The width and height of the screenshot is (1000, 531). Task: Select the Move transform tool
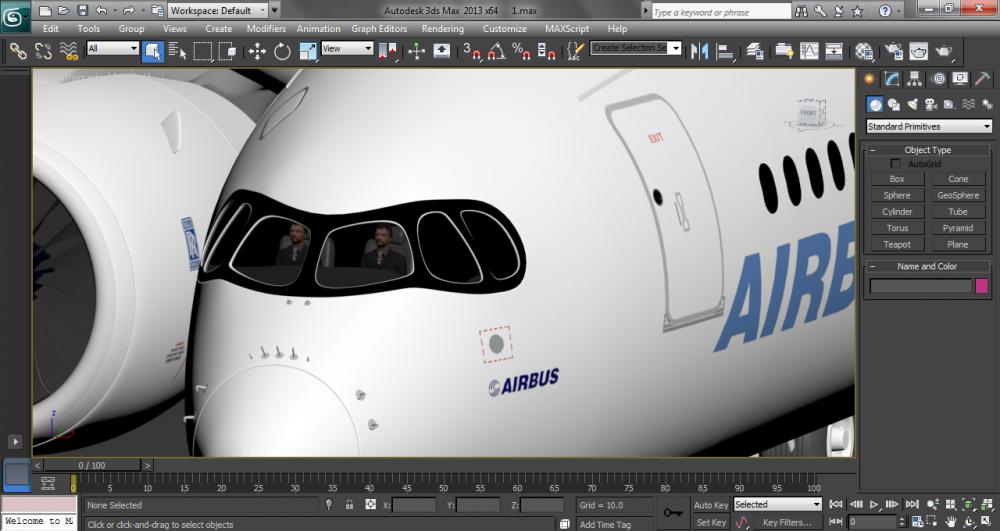(x=257, y=51)
